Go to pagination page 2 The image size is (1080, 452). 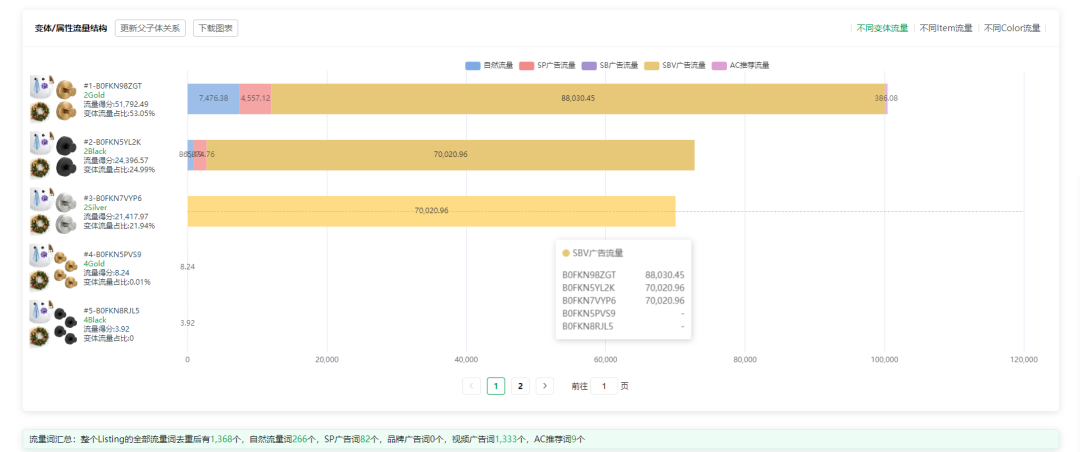click(521, 386)
